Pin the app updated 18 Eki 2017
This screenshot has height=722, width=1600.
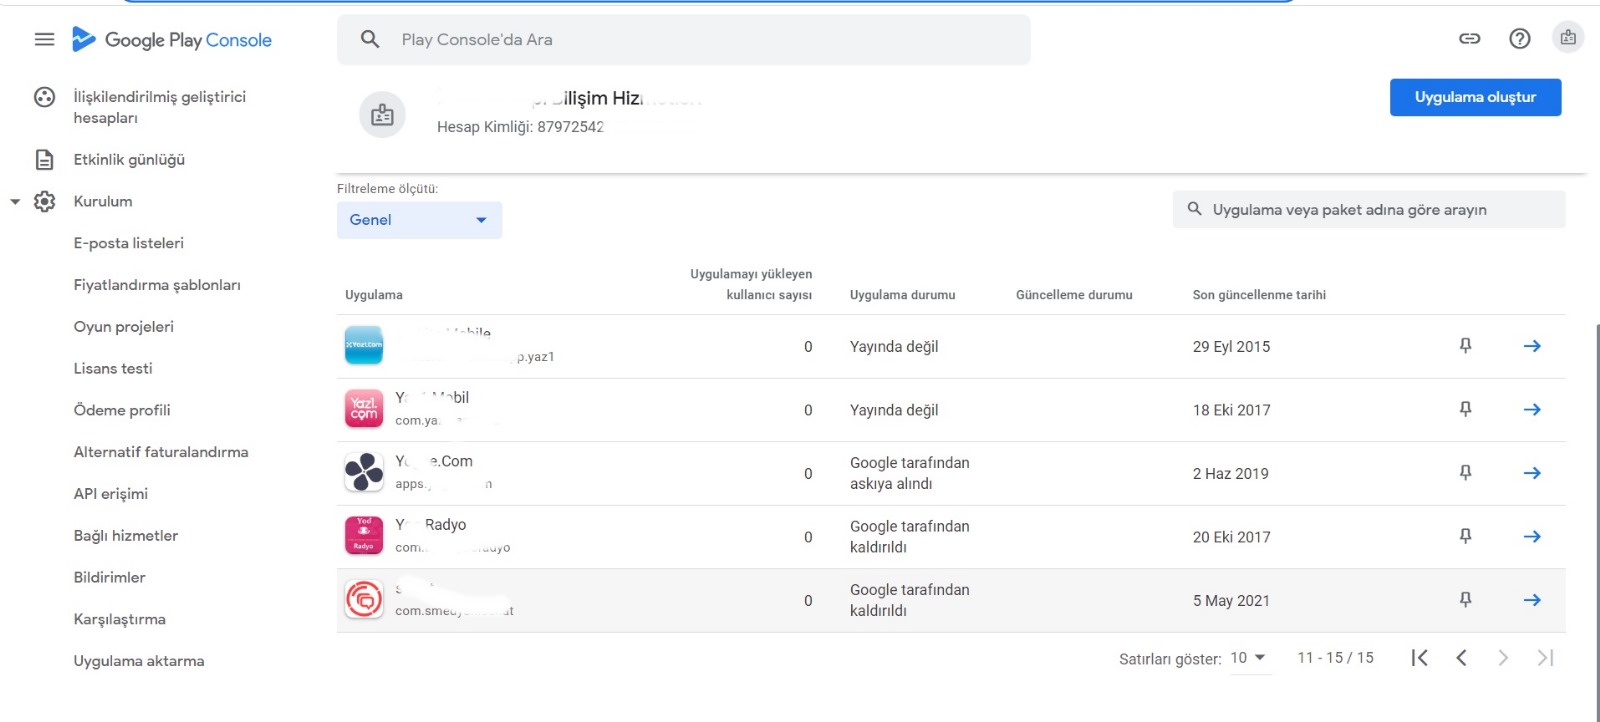pyautogui.click(x=1465, y=409)
